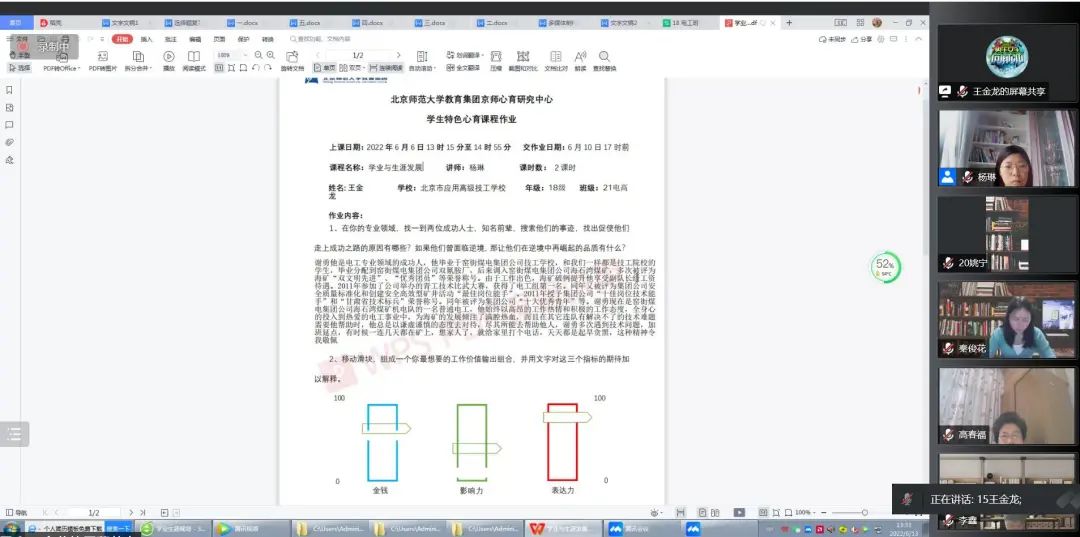1080x537 pixels.
Task: Open the 编辑 ribbon tab
Action: [x=195, y=39]
